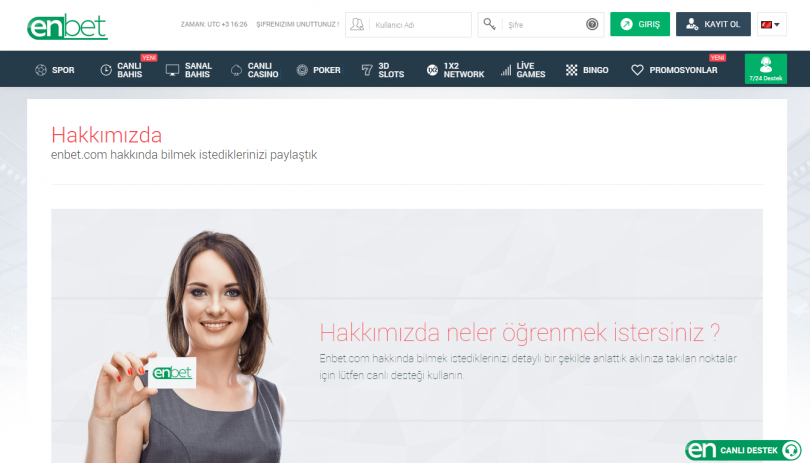Open the SPOR menu item
The width and height of the screenshot is (810, 463).
pyautogui.click(x=55, y=70)
